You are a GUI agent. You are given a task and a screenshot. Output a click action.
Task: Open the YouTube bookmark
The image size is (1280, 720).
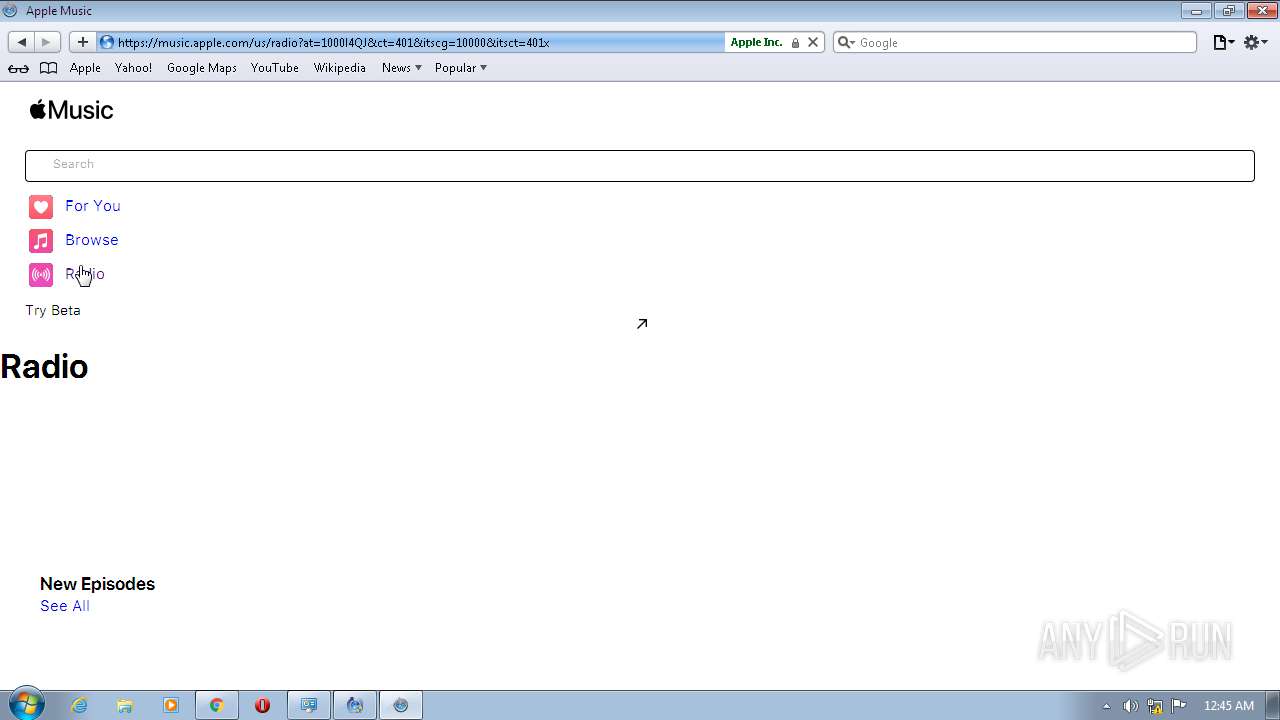(275, 68)
